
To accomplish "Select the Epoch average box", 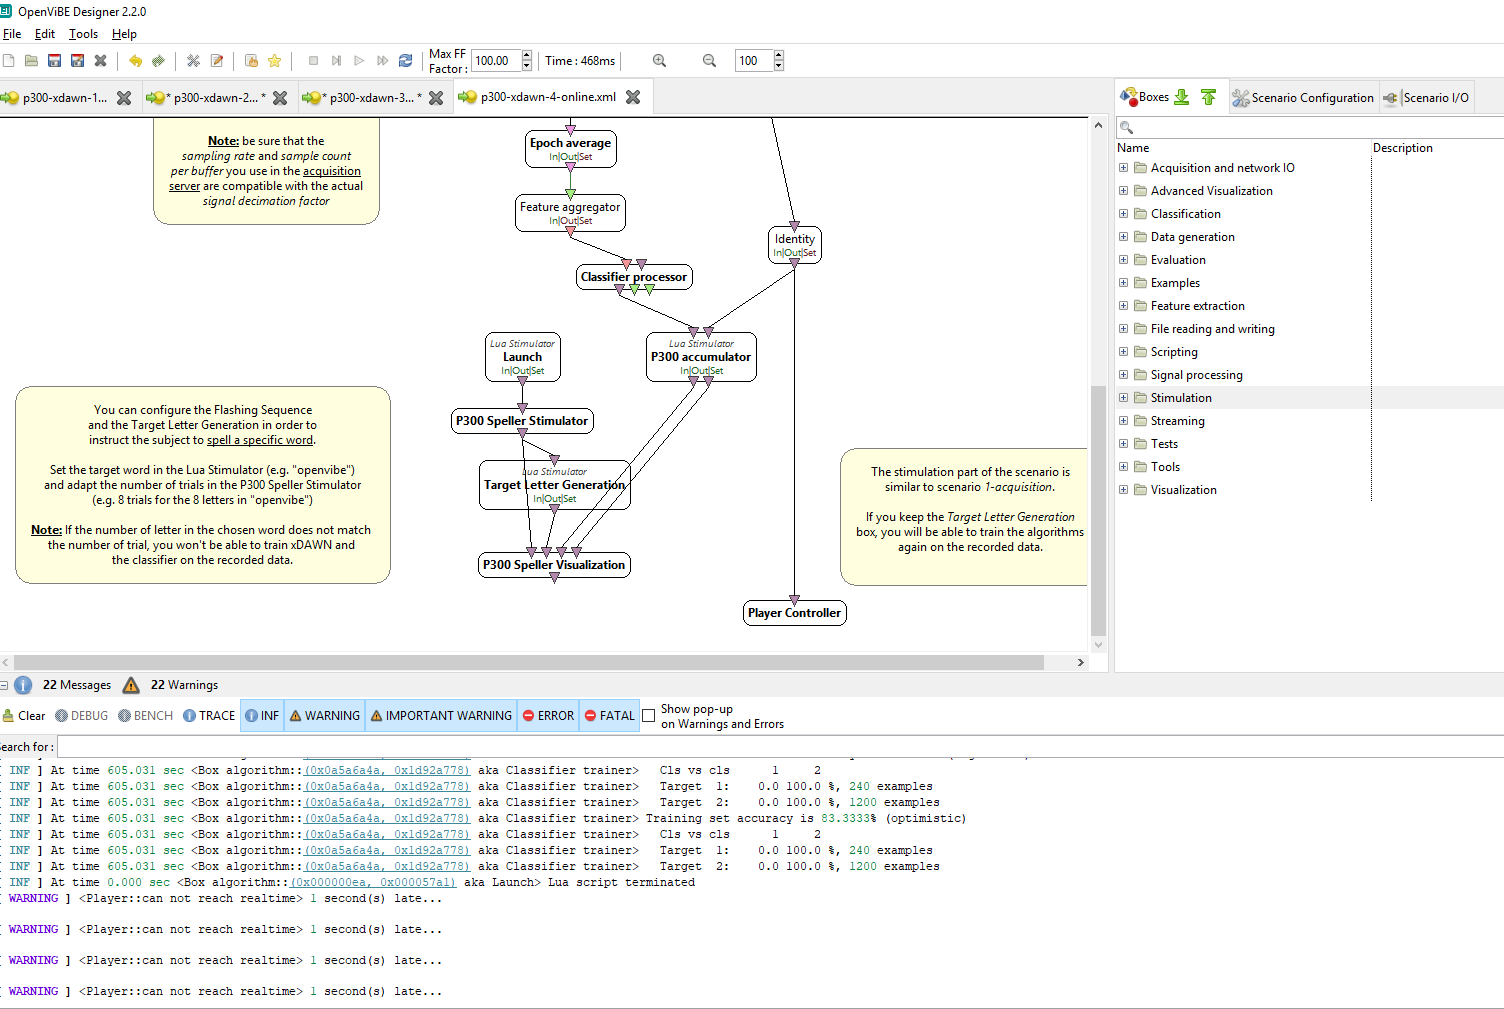I will (x=570, y=148).
